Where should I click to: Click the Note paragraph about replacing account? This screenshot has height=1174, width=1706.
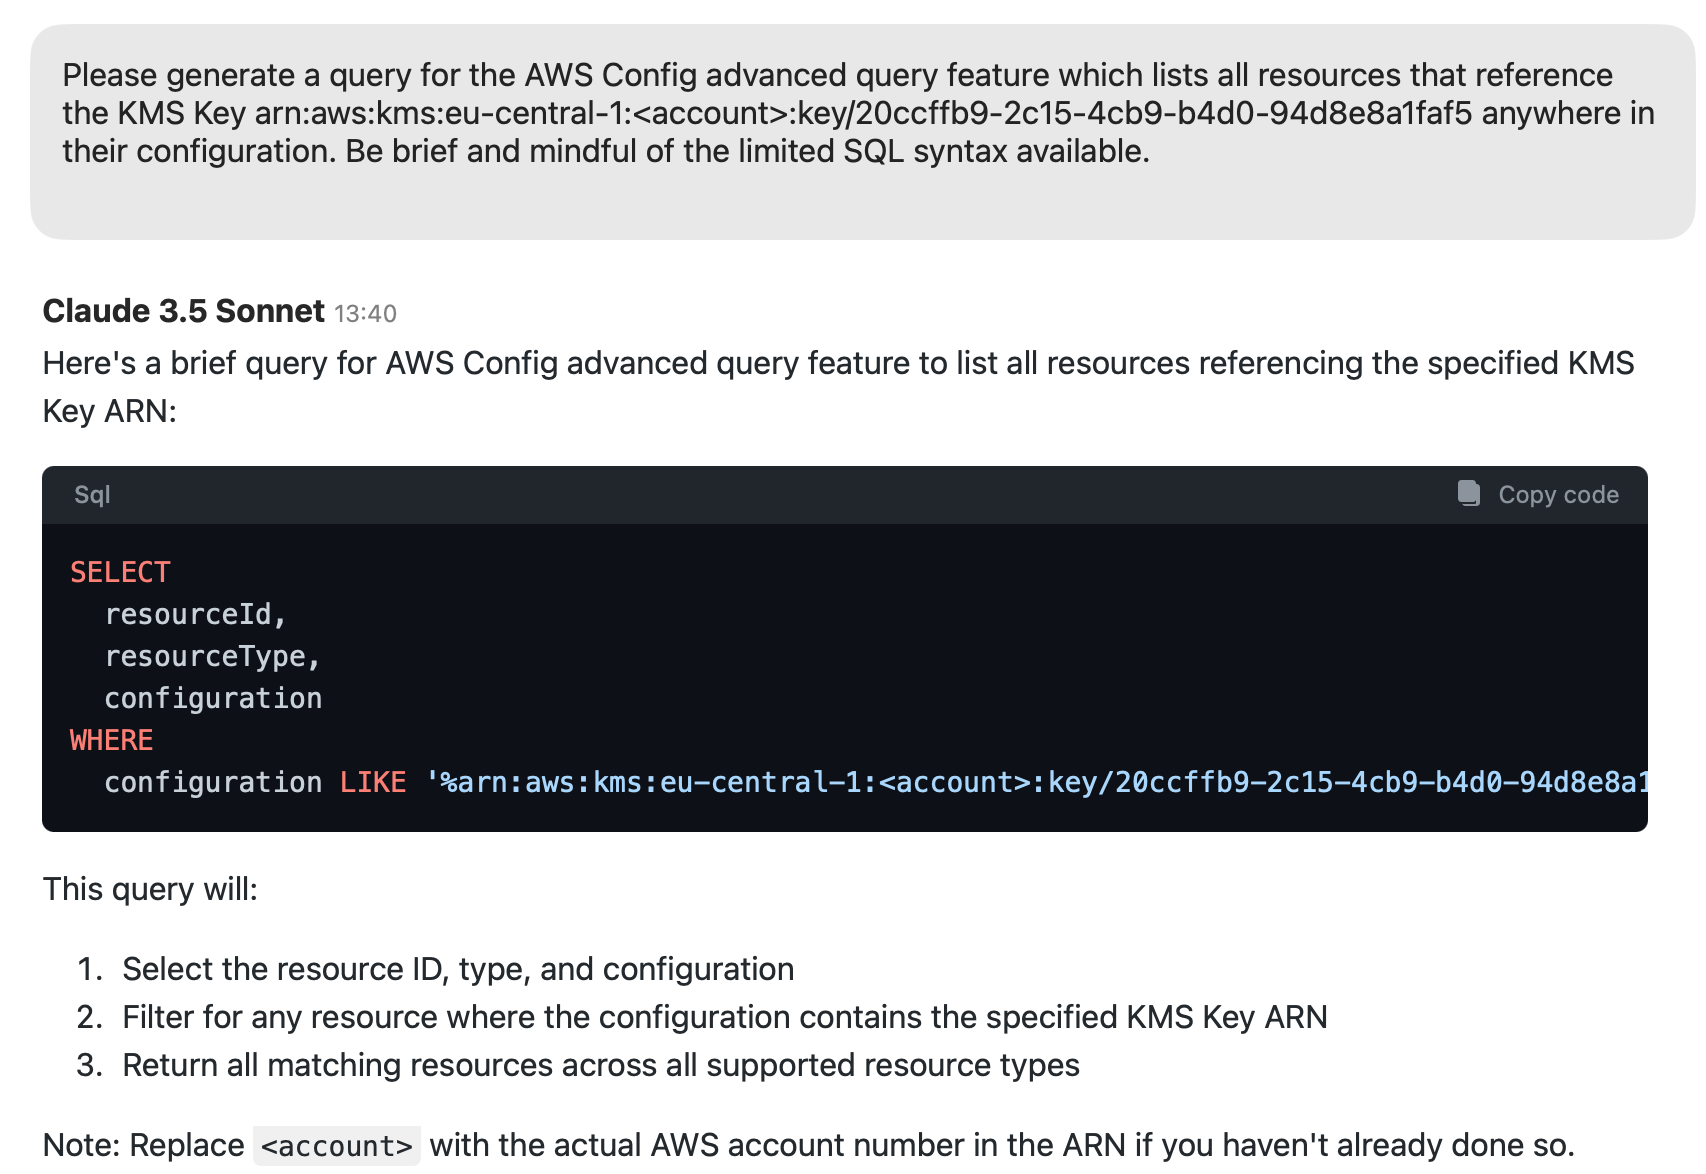pos(808,1145)
